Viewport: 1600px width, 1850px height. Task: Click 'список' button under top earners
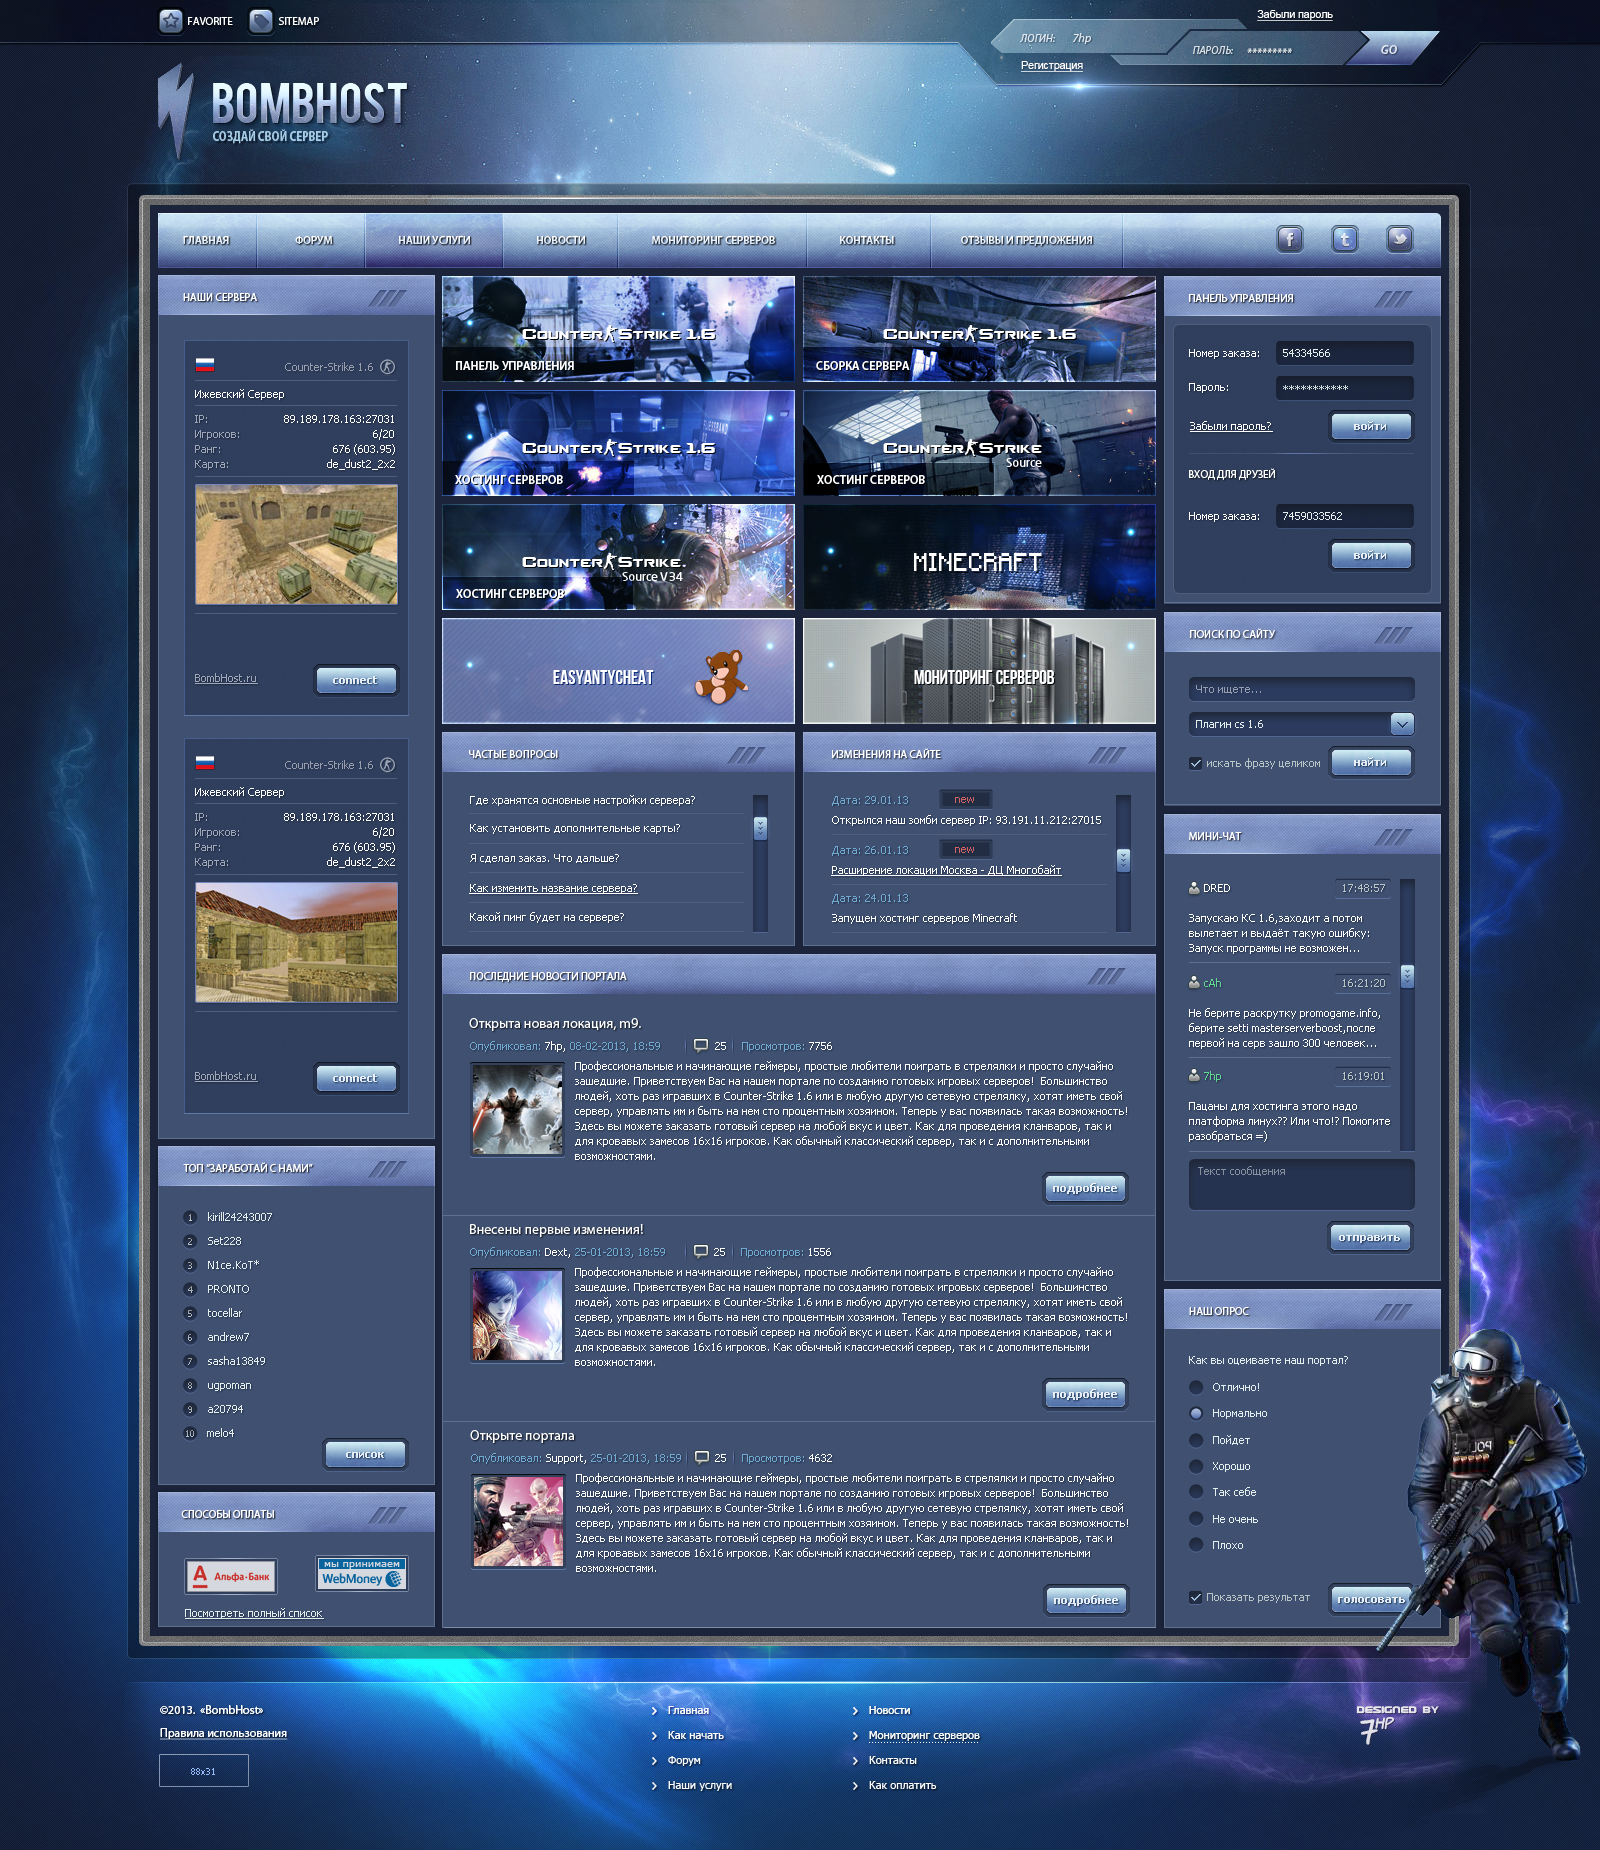point(365,1454)
